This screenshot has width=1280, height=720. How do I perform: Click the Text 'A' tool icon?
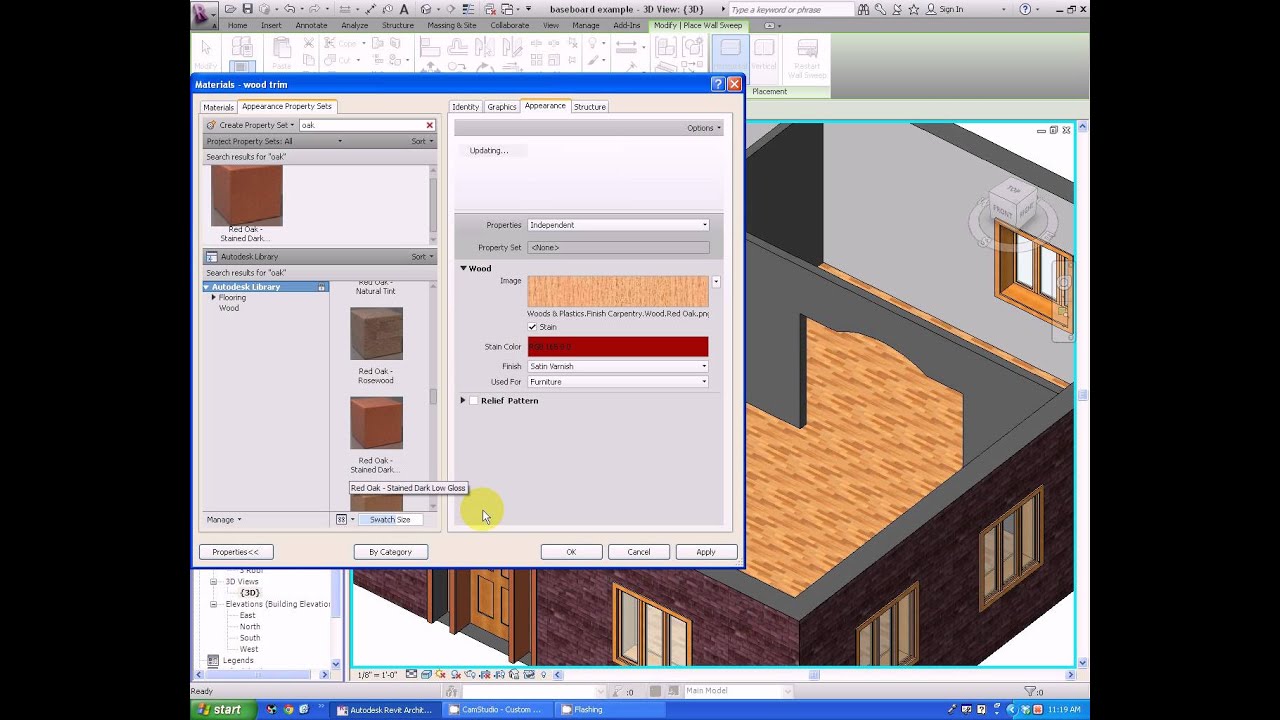click(x=404, y=9)
